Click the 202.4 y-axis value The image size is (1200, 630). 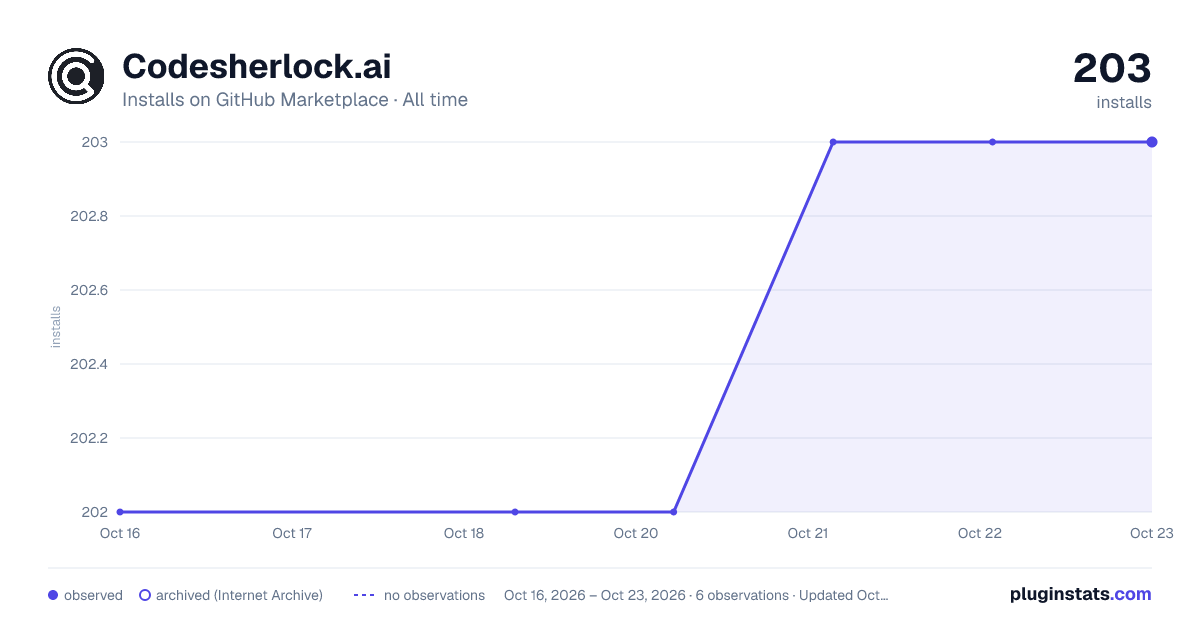(89, 364)
